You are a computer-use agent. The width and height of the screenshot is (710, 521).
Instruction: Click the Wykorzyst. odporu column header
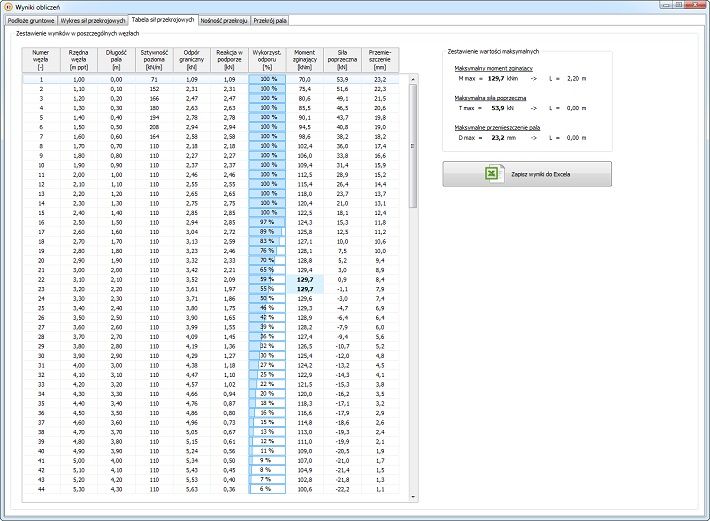point(267,60)
